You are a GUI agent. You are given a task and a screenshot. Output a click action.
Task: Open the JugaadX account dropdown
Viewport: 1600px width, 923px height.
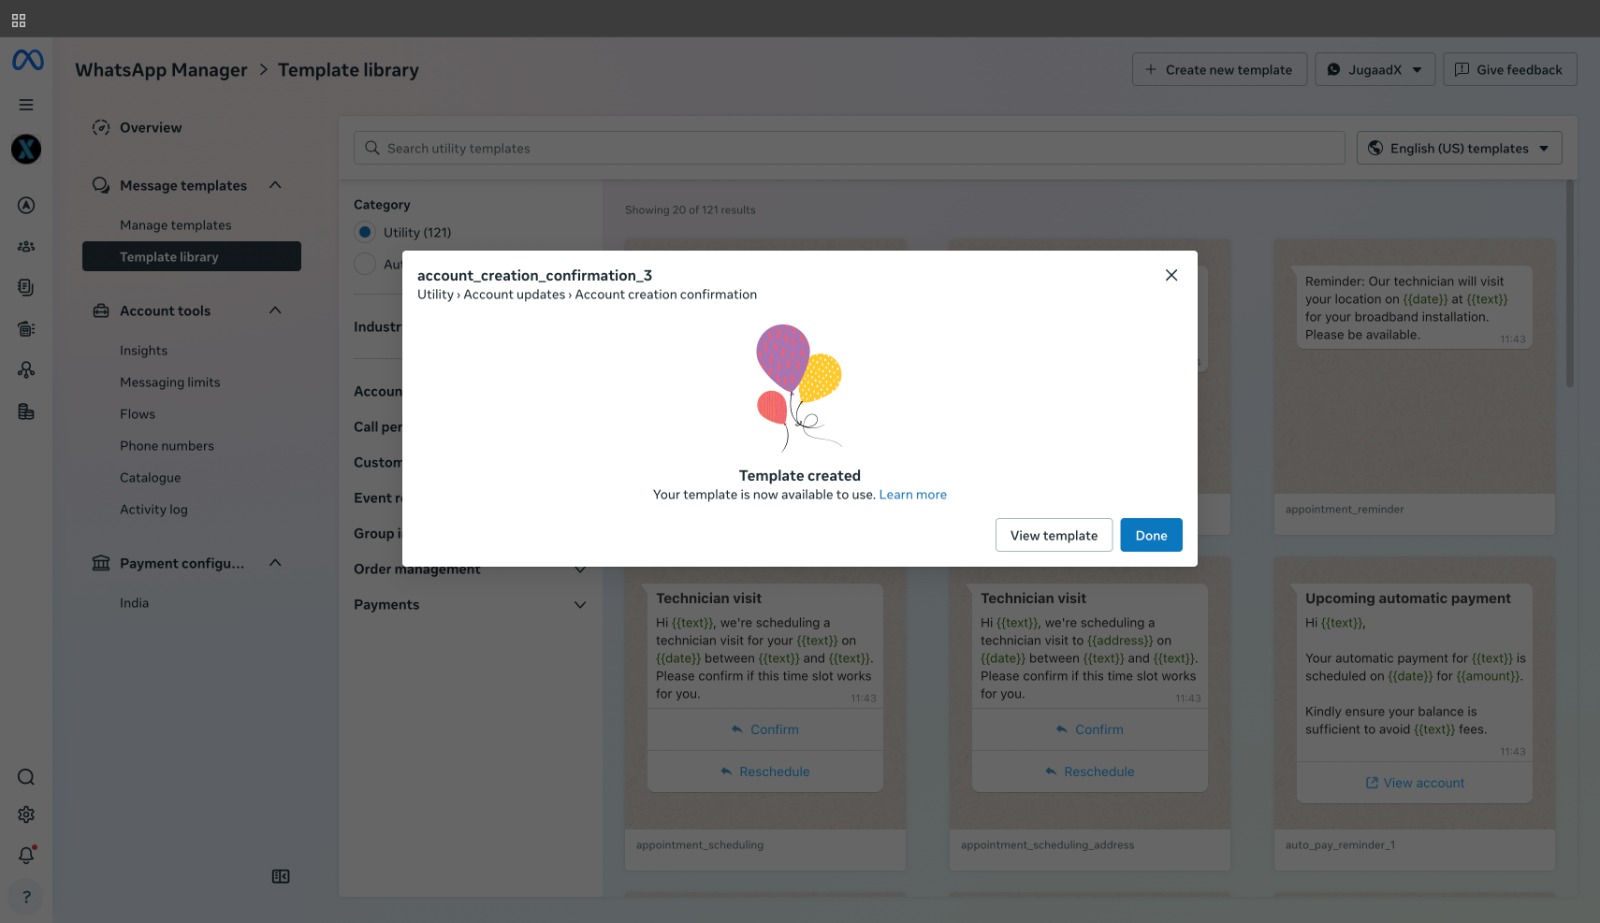pos(1374,70)
